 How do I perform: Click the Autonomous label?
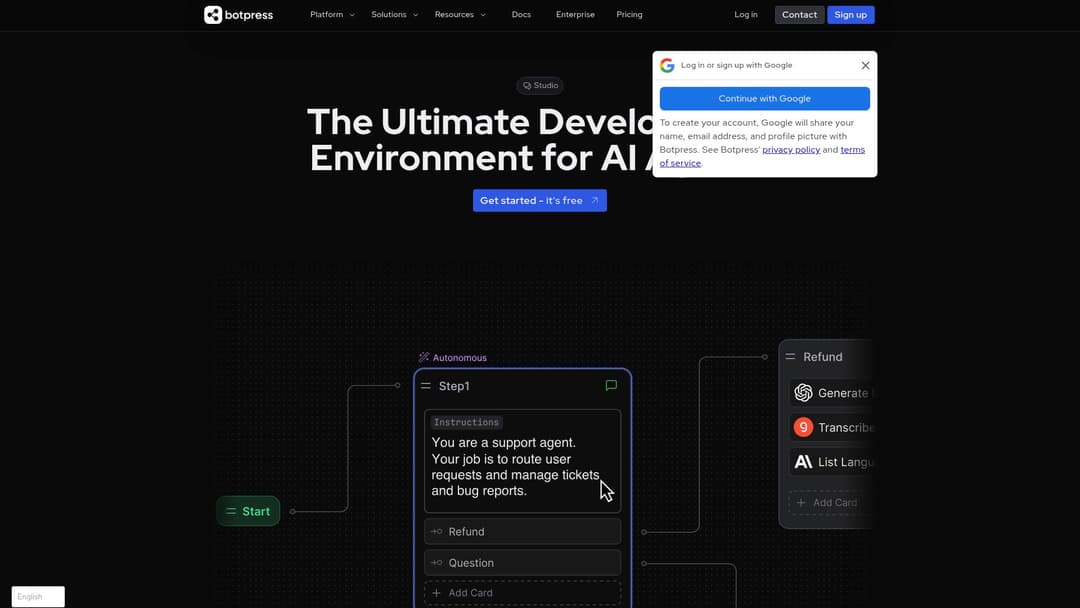pos(459,357)
